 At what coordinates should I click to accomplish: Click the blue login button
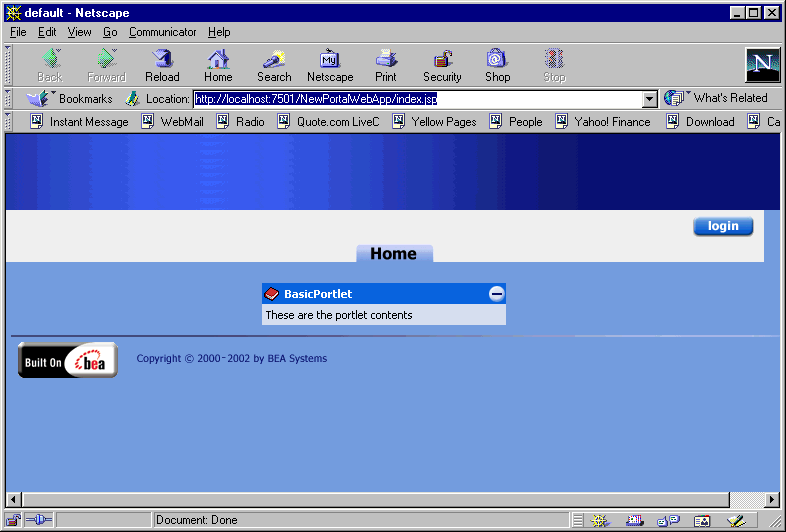[x=723, y=226]
